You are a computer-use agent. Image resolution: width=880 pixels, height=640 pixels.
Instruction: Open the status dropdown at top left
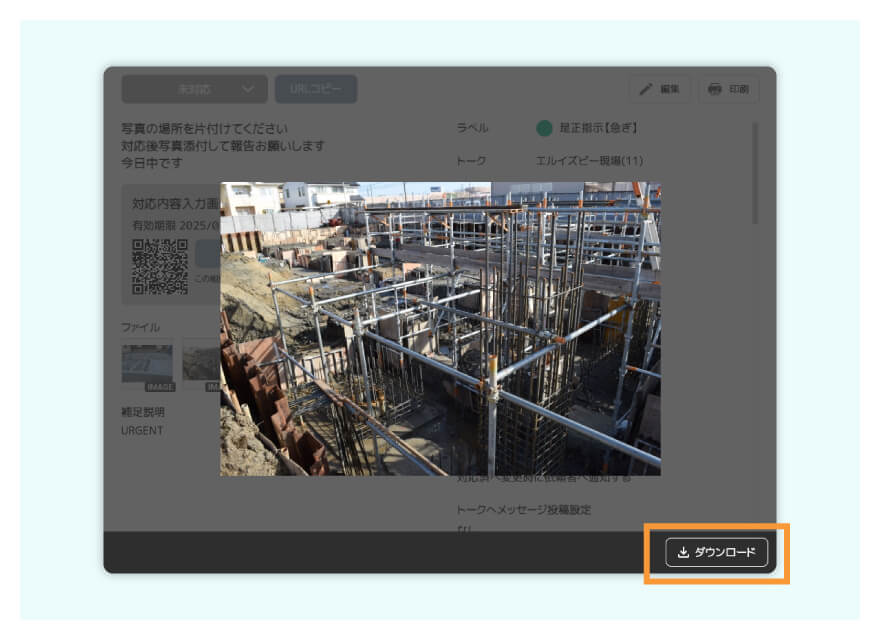pyautogui.click(x=194, y=89)
